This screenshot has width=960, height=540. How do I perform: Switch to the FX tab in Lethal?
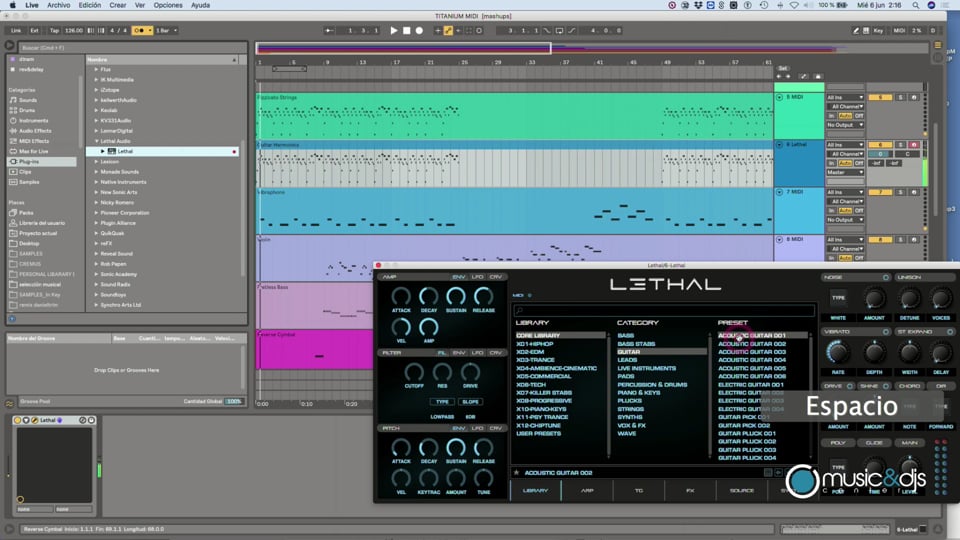pyautogui.click(x=690, y=490)
